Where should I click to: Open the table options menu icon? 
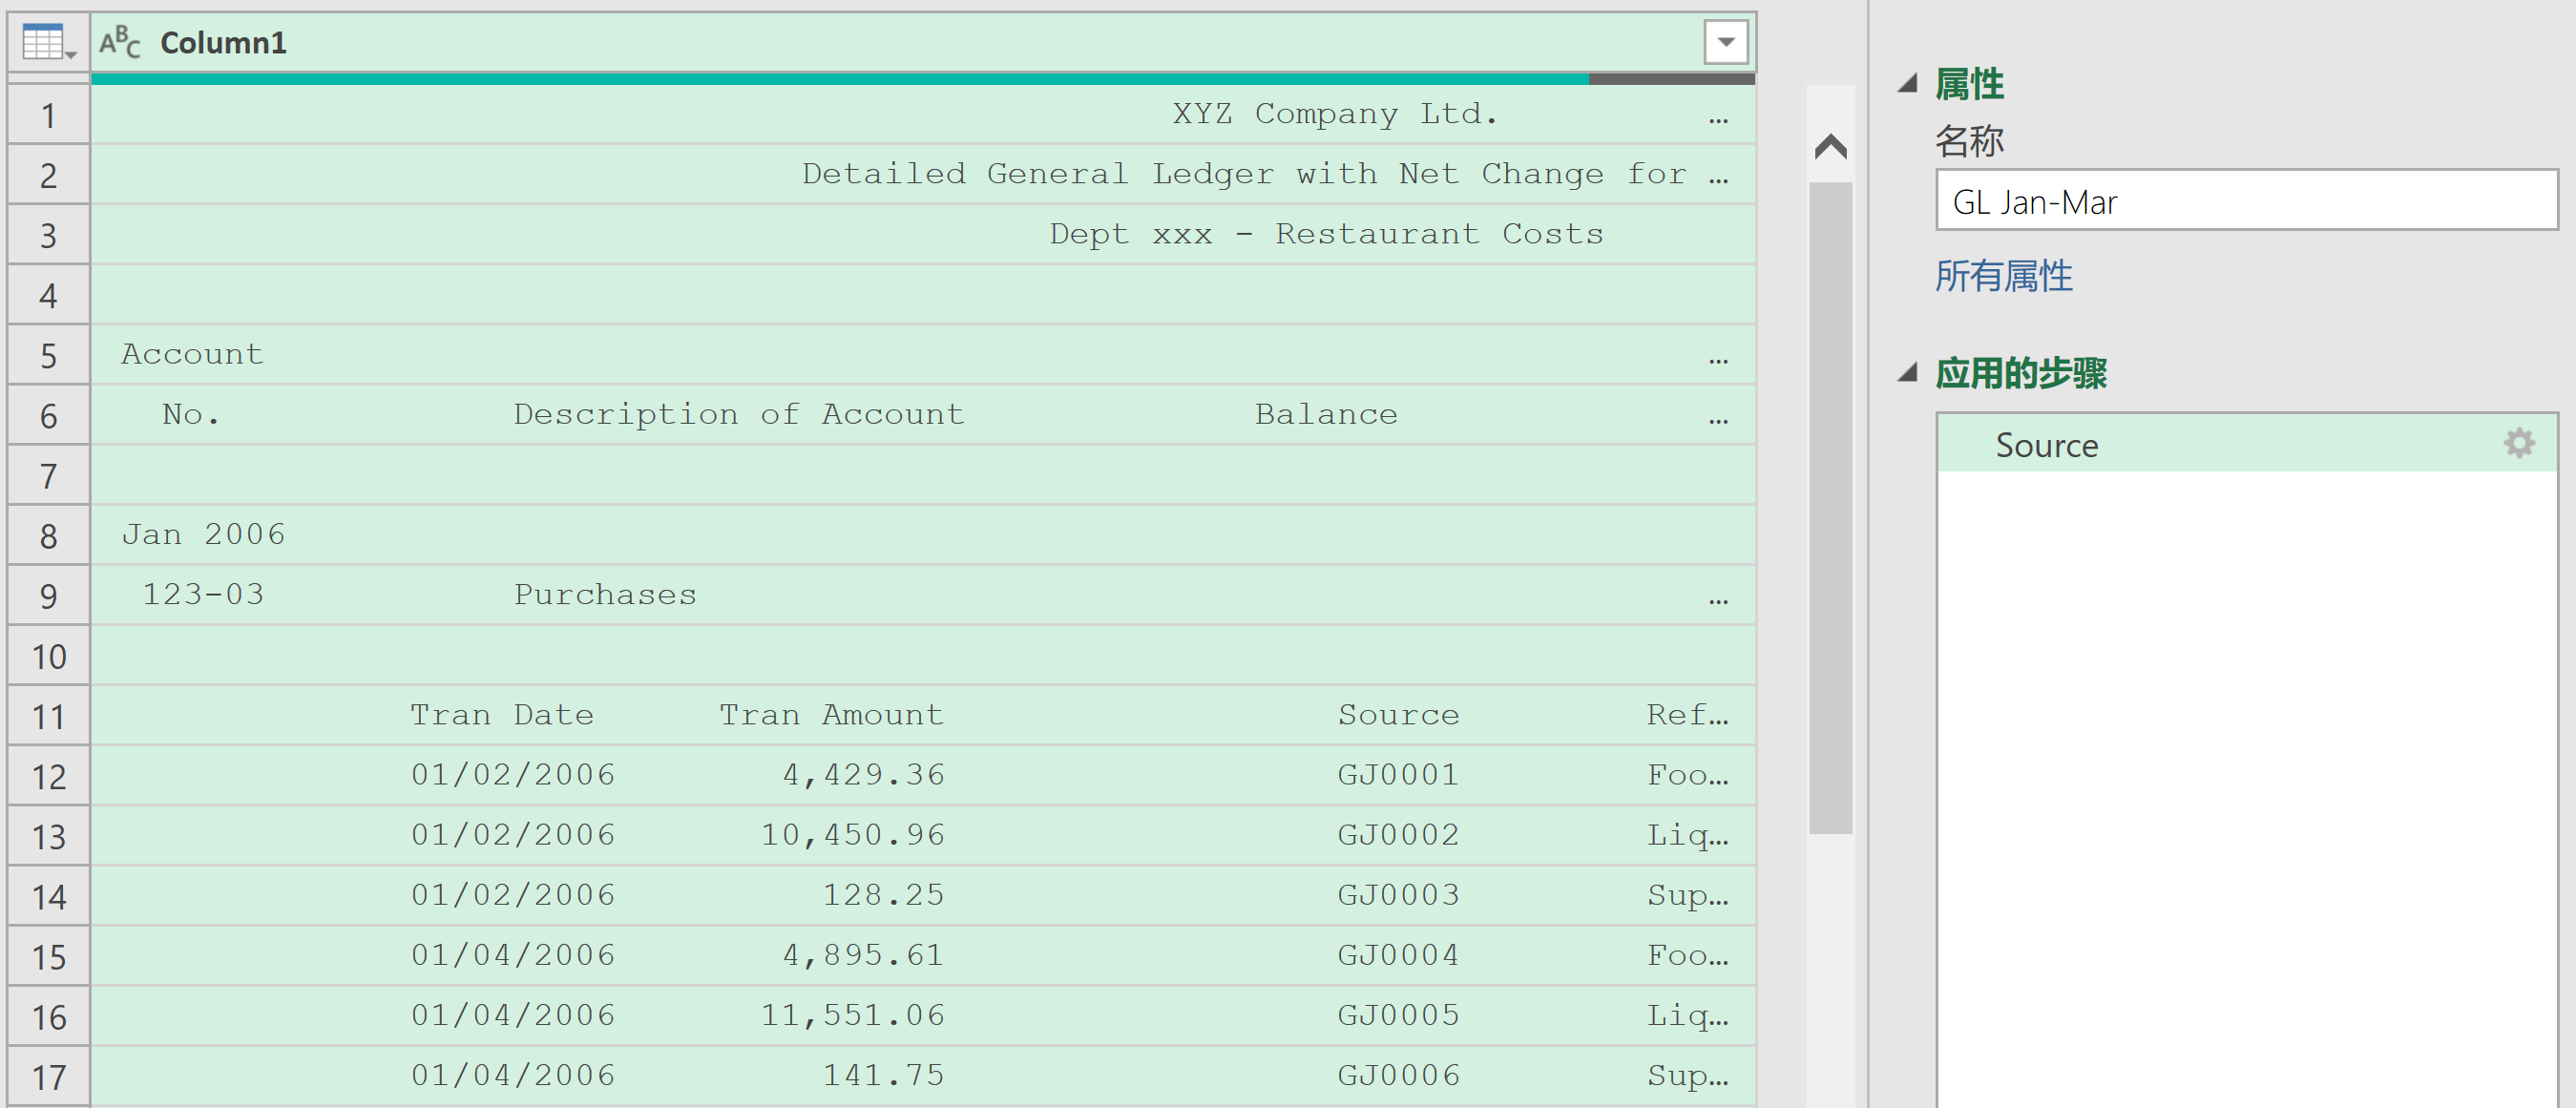[x=48, y=43]
